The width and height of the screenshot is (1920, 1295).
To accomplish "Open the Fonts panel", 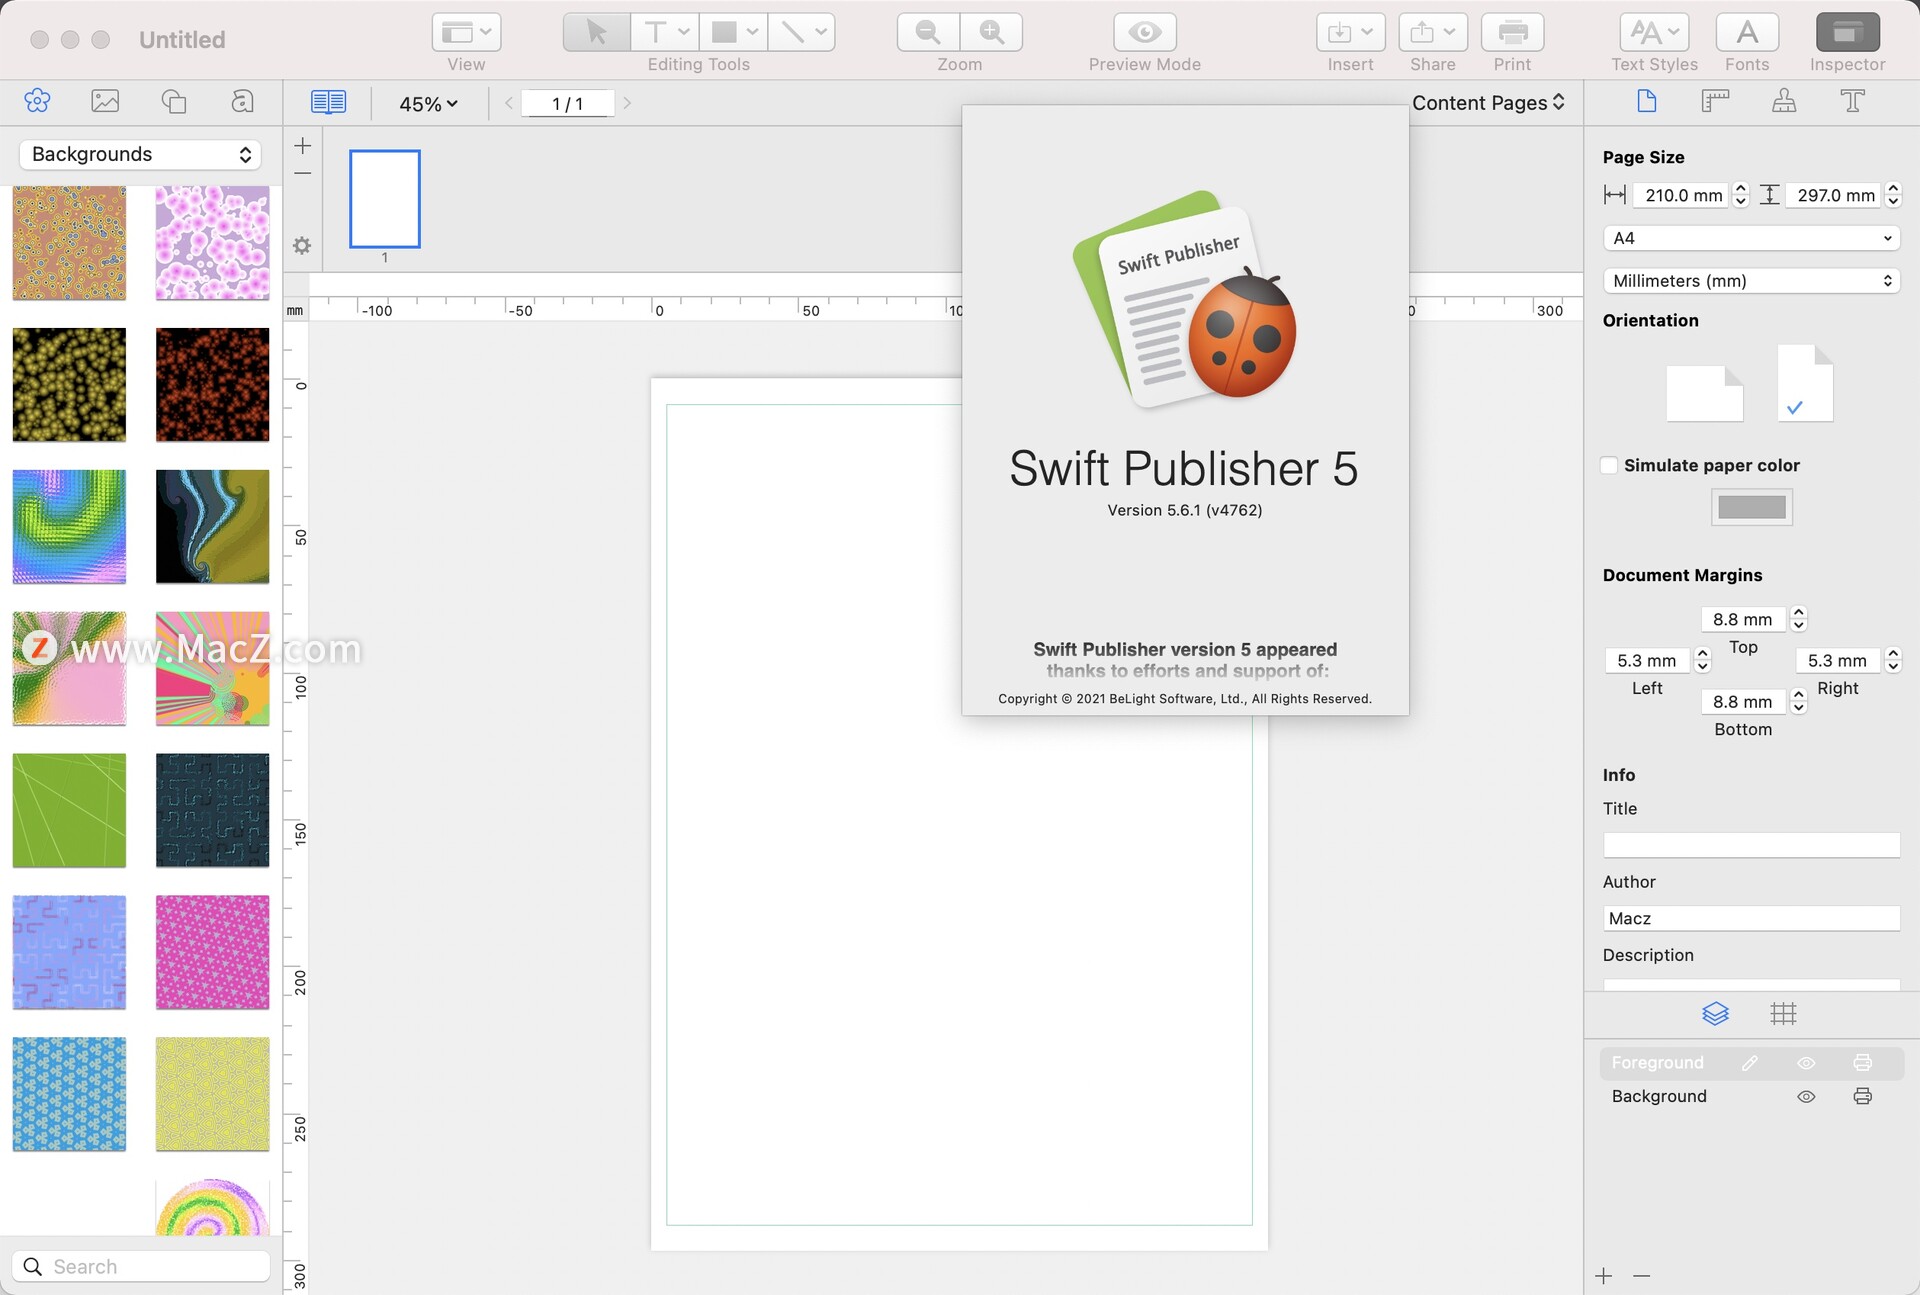I will [1746, 33].
